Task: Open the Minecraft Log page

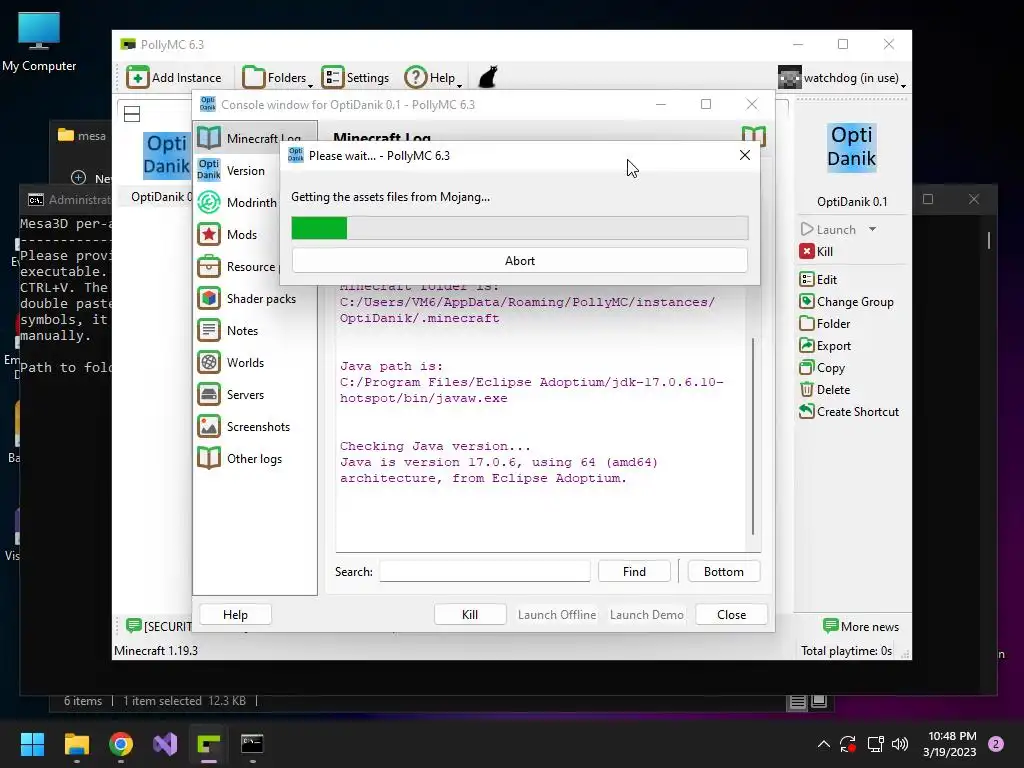Action: pyautogui.click(x=255, y=138)
